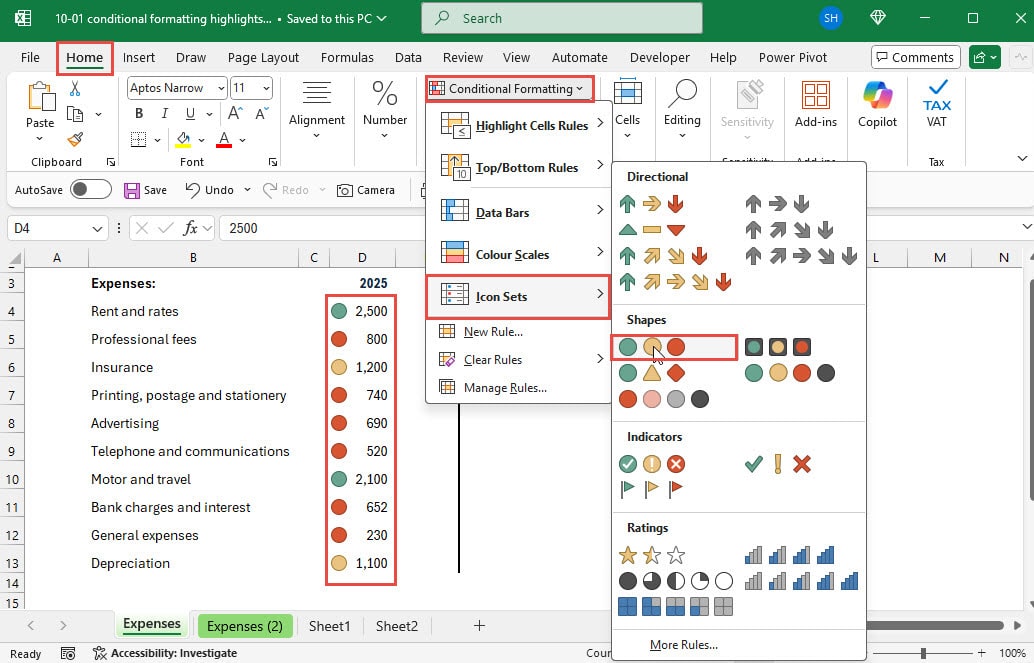
Task: Click the More Rules link
Action: point(684,645)
